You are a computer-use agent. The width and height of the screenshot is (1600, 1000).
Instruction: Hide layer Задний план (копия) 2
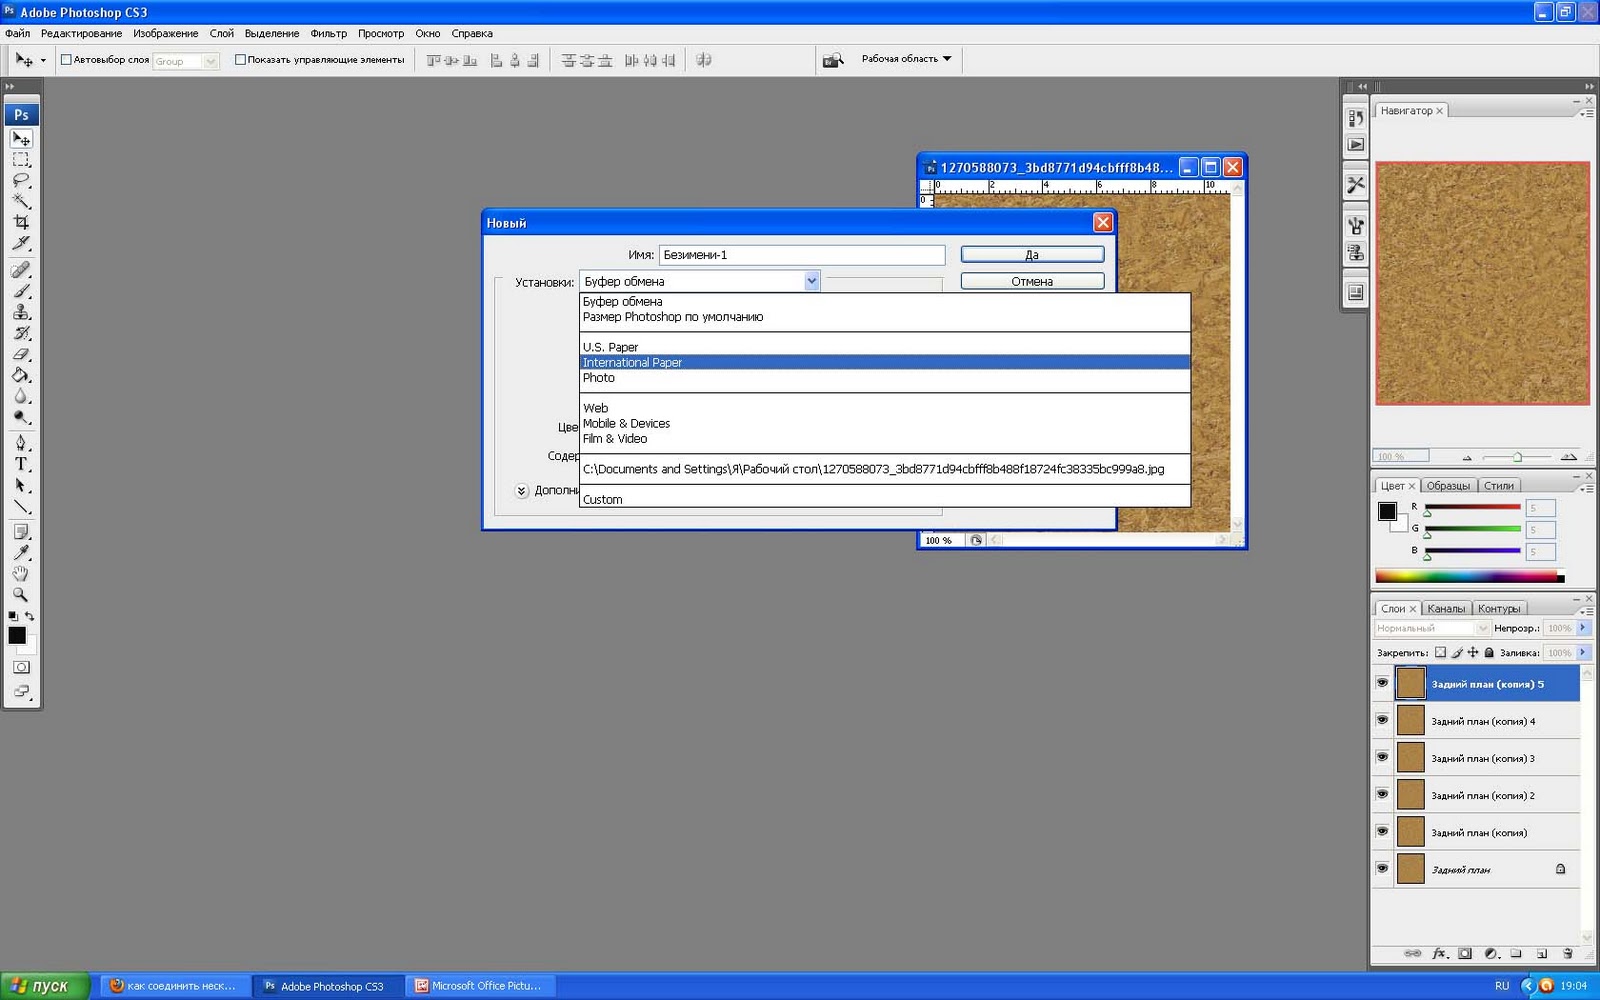(1382, 794)
